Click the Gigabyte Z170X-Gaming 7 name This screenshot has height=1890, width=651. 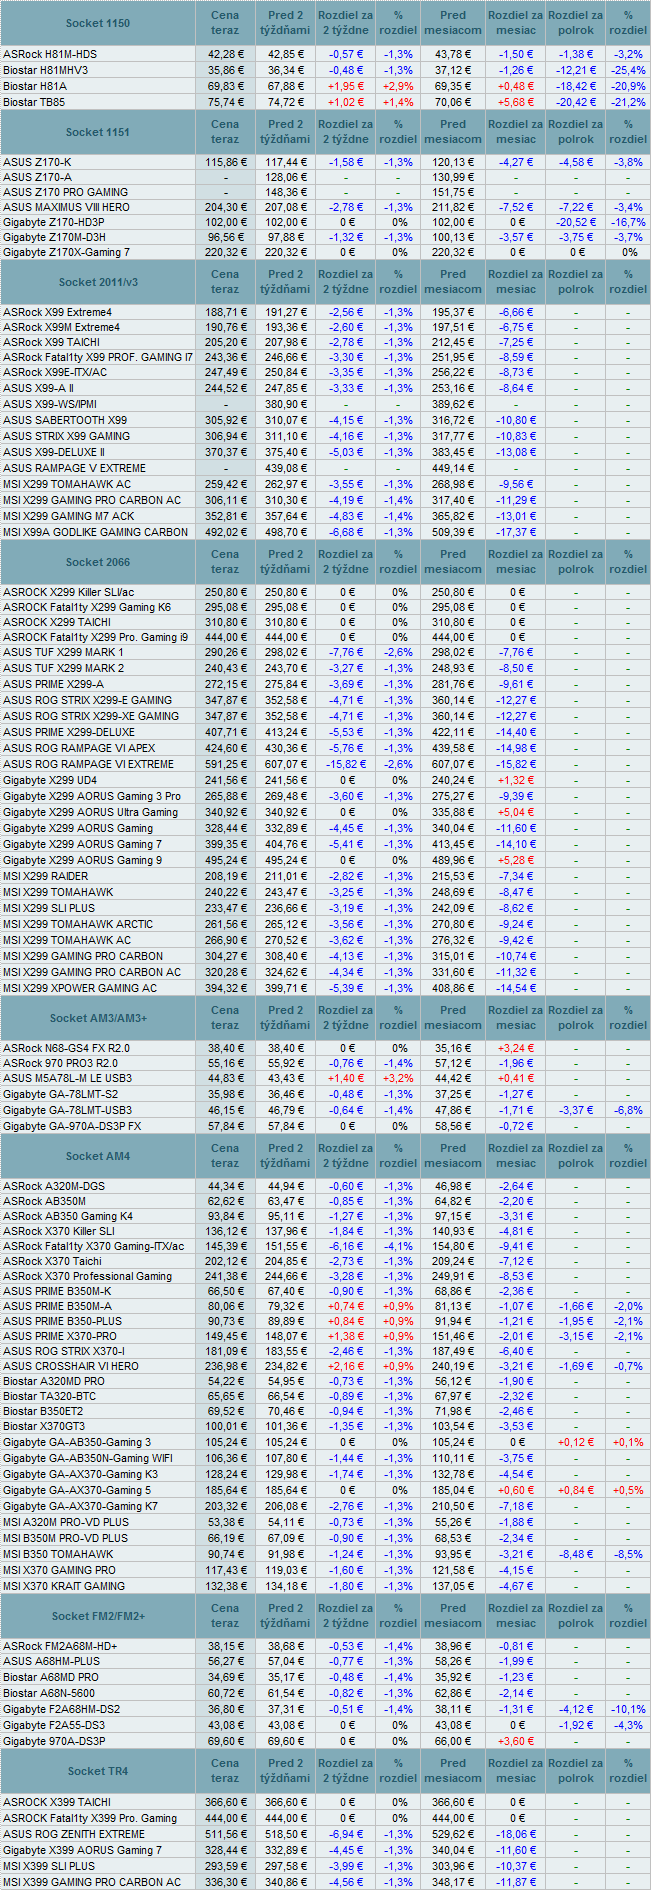(66, 252)
